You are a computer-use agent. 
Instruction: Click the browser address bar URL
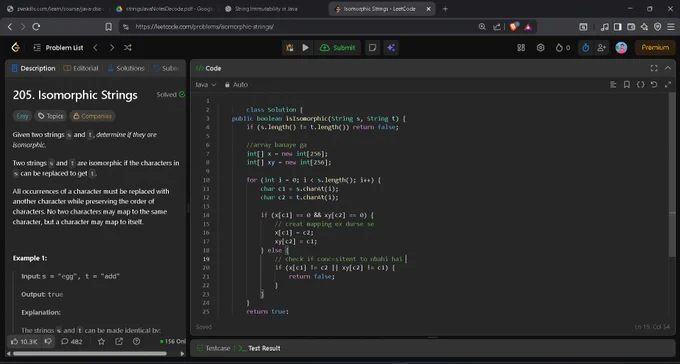[x=204, y=27]
